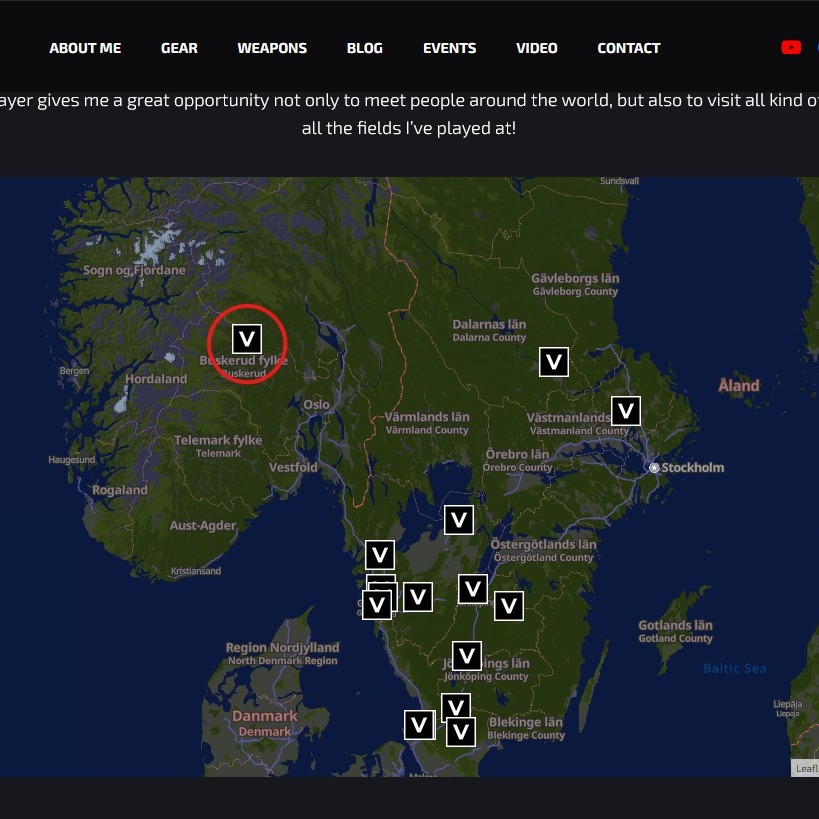Click the Stockholm city label on the map
Screen dimensions: 819x819
[692, 467]
